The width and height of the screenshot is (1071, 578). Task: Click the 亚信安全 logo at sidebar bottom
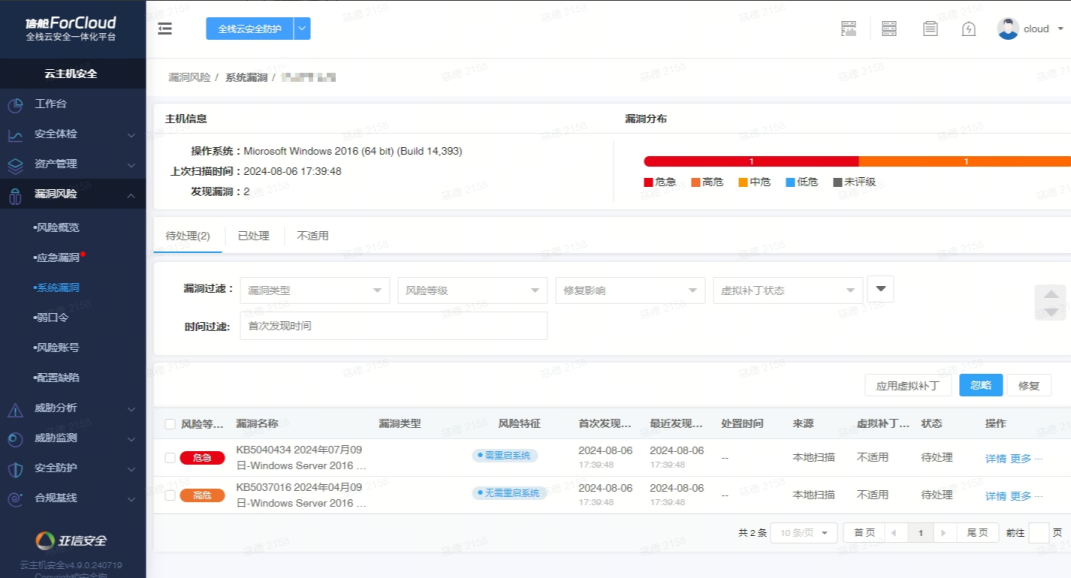71,540
